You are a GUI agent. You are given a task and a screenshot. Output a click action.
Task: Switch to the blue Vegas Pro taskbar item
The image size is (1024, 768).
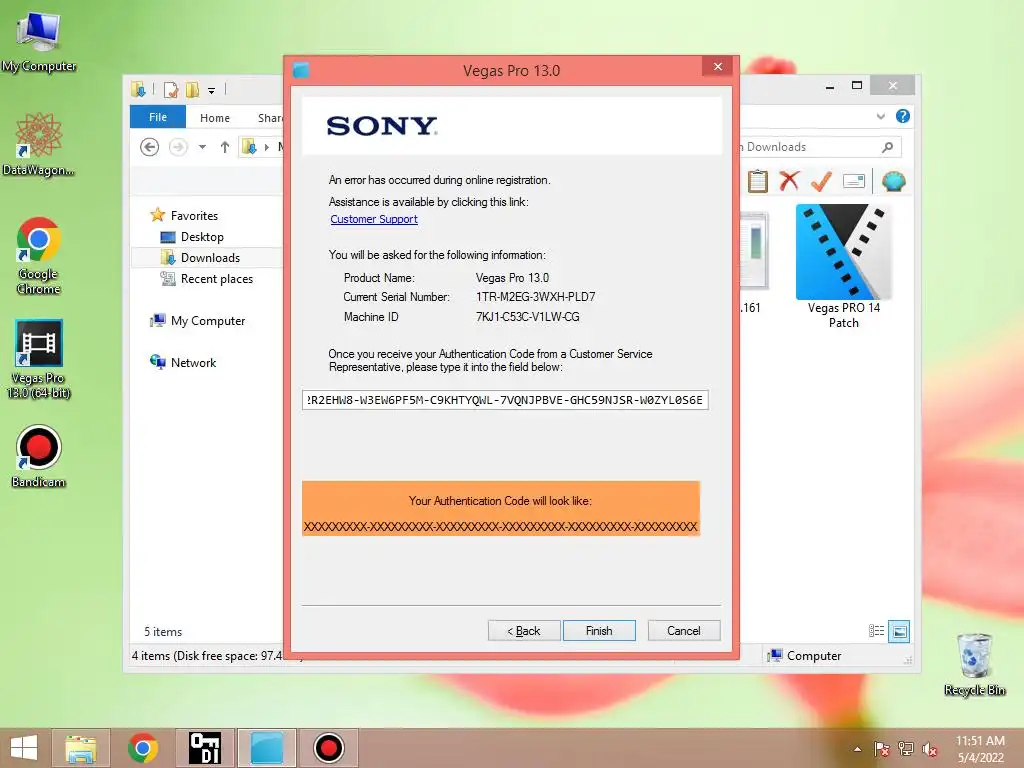(x=267, y=748)
